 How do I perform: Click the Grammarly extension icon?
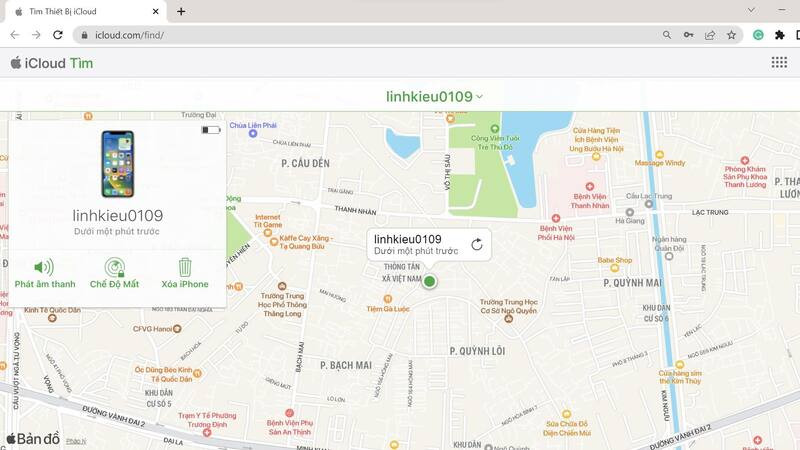758,34
